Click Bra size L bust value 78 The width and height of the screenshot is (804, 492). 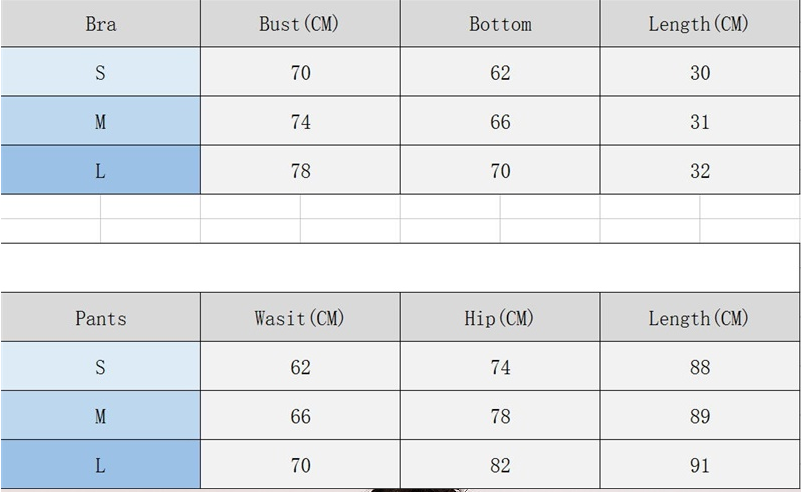300,170
